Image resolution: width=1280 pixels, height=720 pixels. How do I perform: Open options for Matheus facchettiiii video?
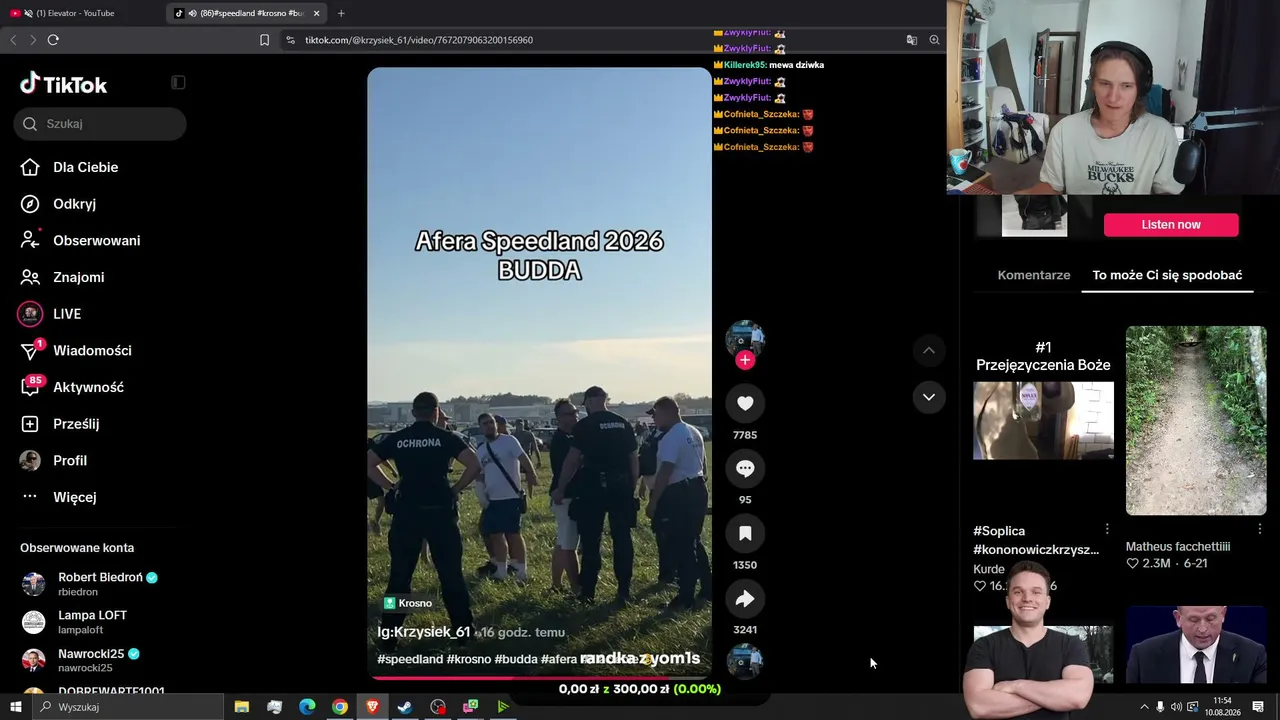1260,529
